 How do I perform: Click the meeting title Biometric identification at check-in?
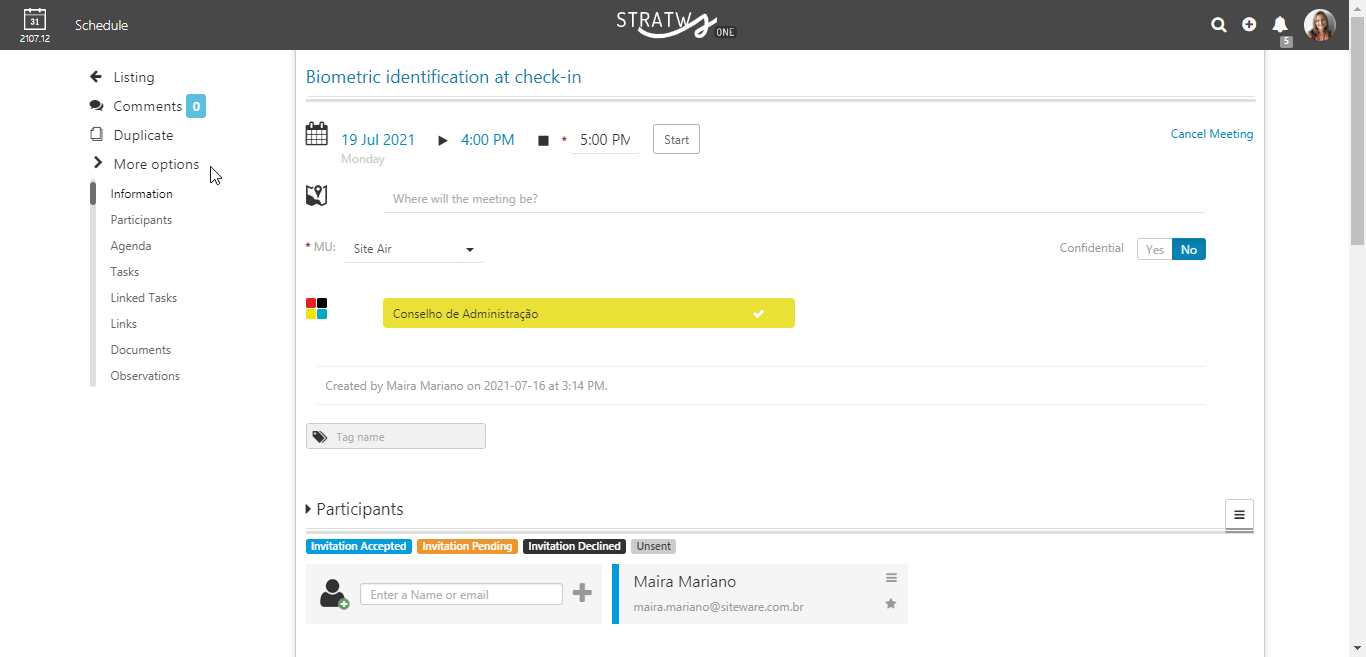click(x=443, y=77)
